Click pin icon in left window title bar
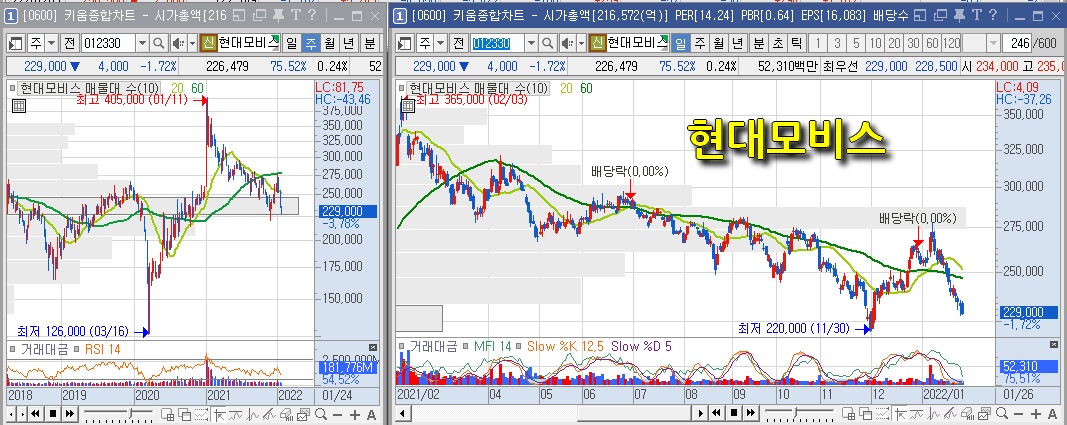This screenshot has width=1067, height=425. [x=278, y=14]
